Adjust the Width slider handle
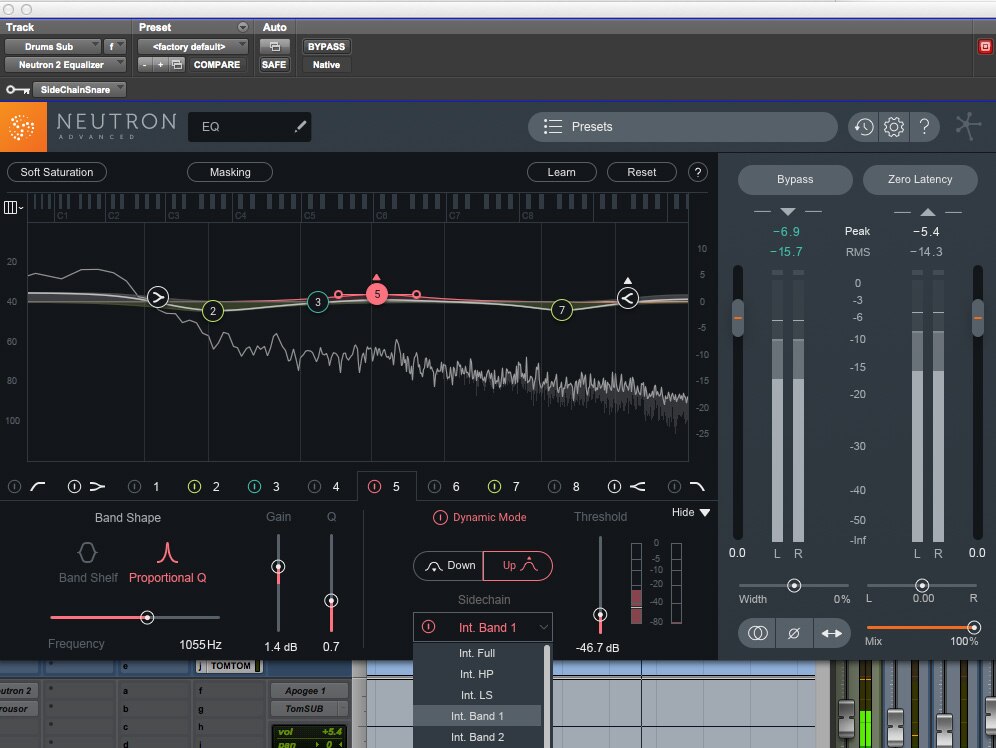Viewport: 996px width, 748px height. tap(794, 585)
